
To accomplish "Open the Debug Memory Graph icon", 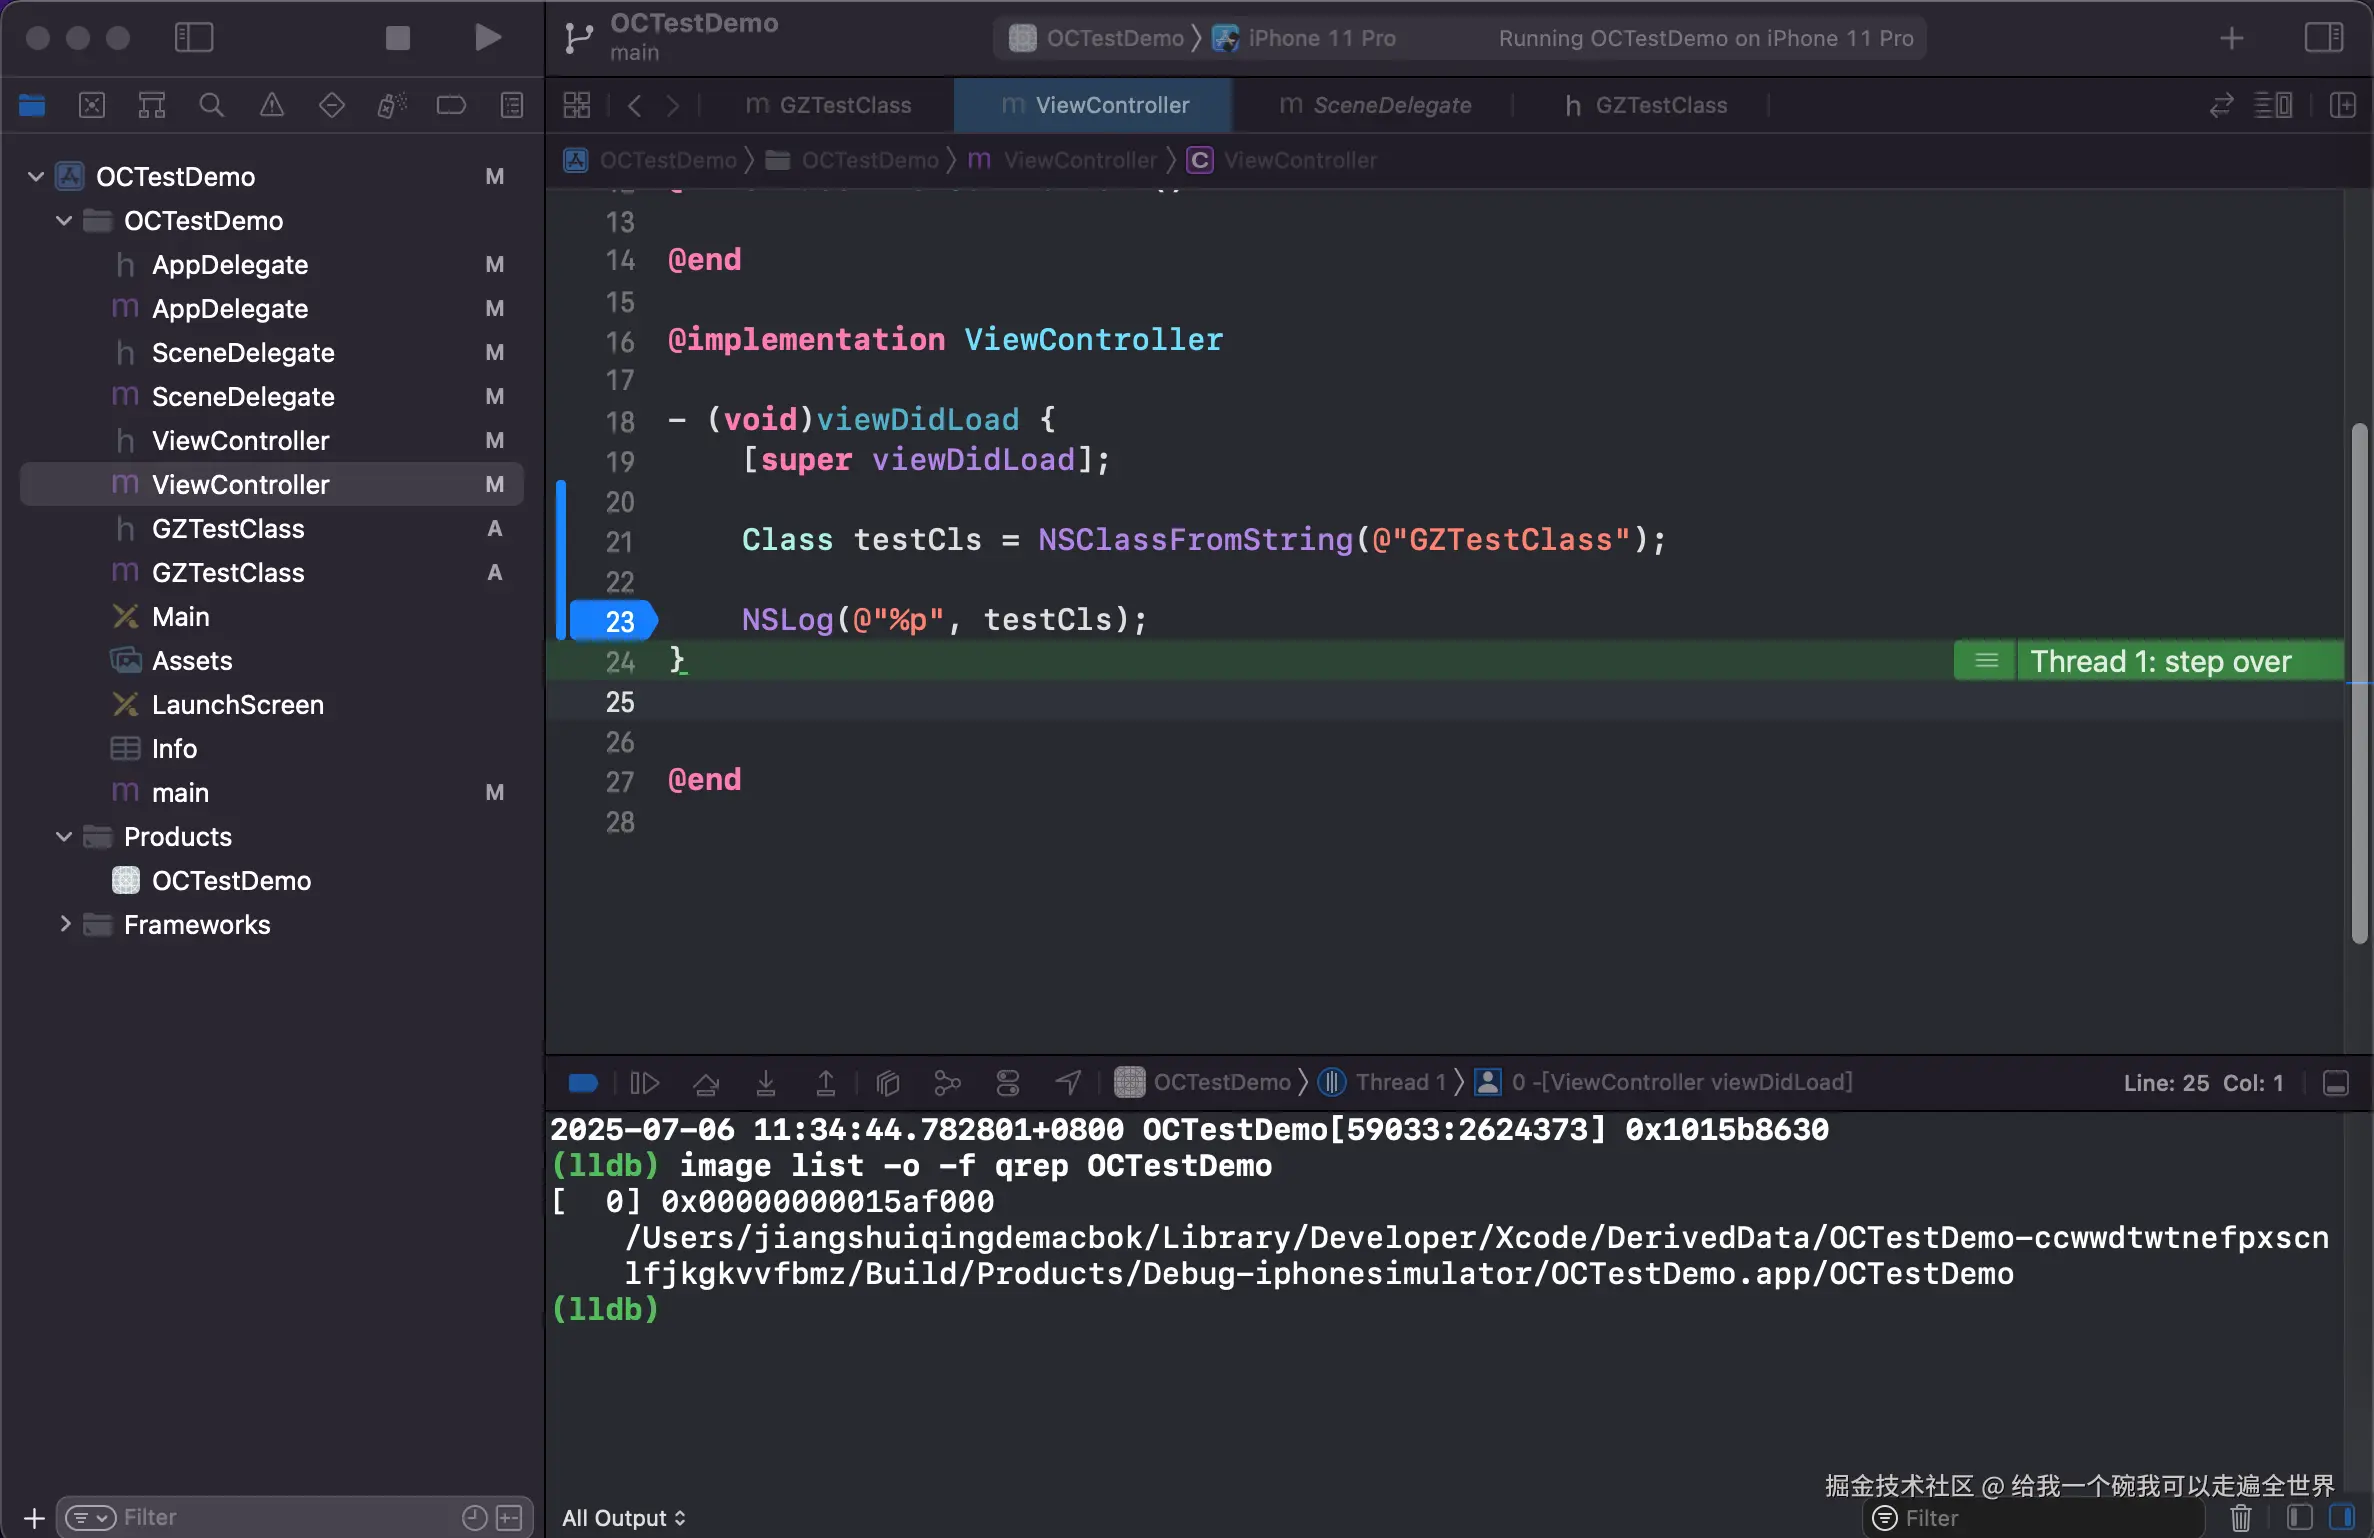I will point(947,1083).
